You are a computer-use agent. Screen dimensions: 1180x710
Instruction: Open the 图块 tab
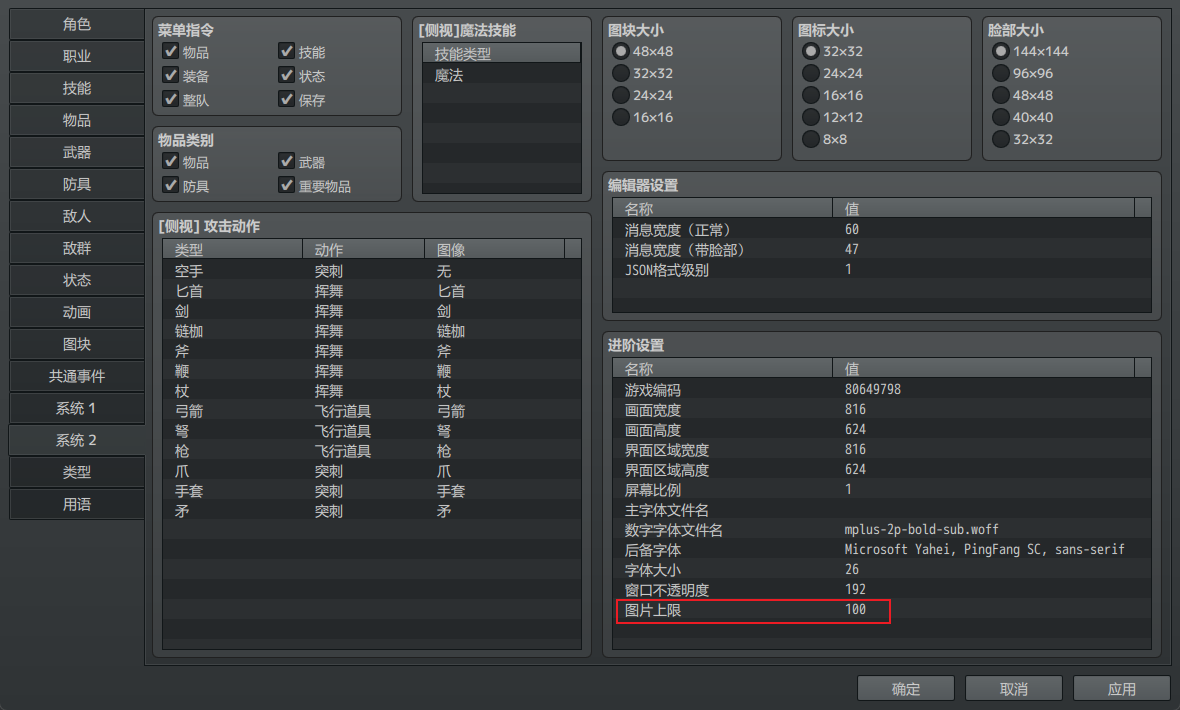pos(77,345)
